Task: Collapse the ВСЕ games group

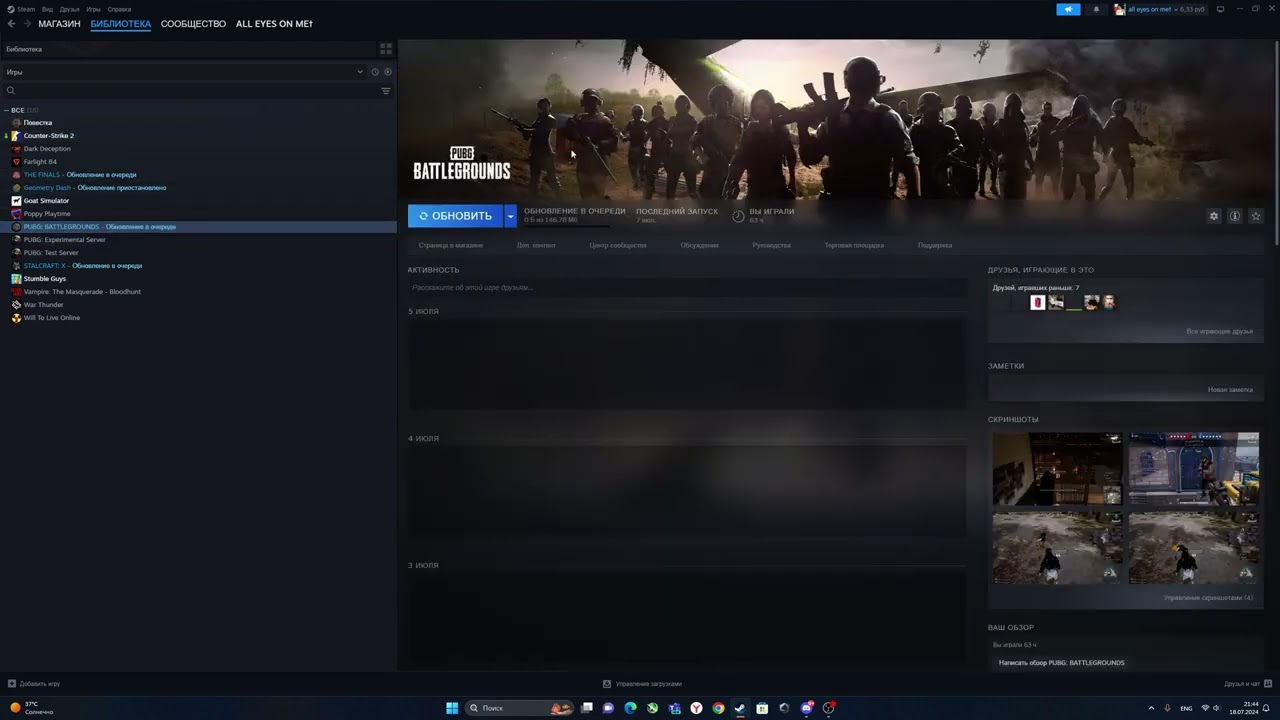Action: 6,110
